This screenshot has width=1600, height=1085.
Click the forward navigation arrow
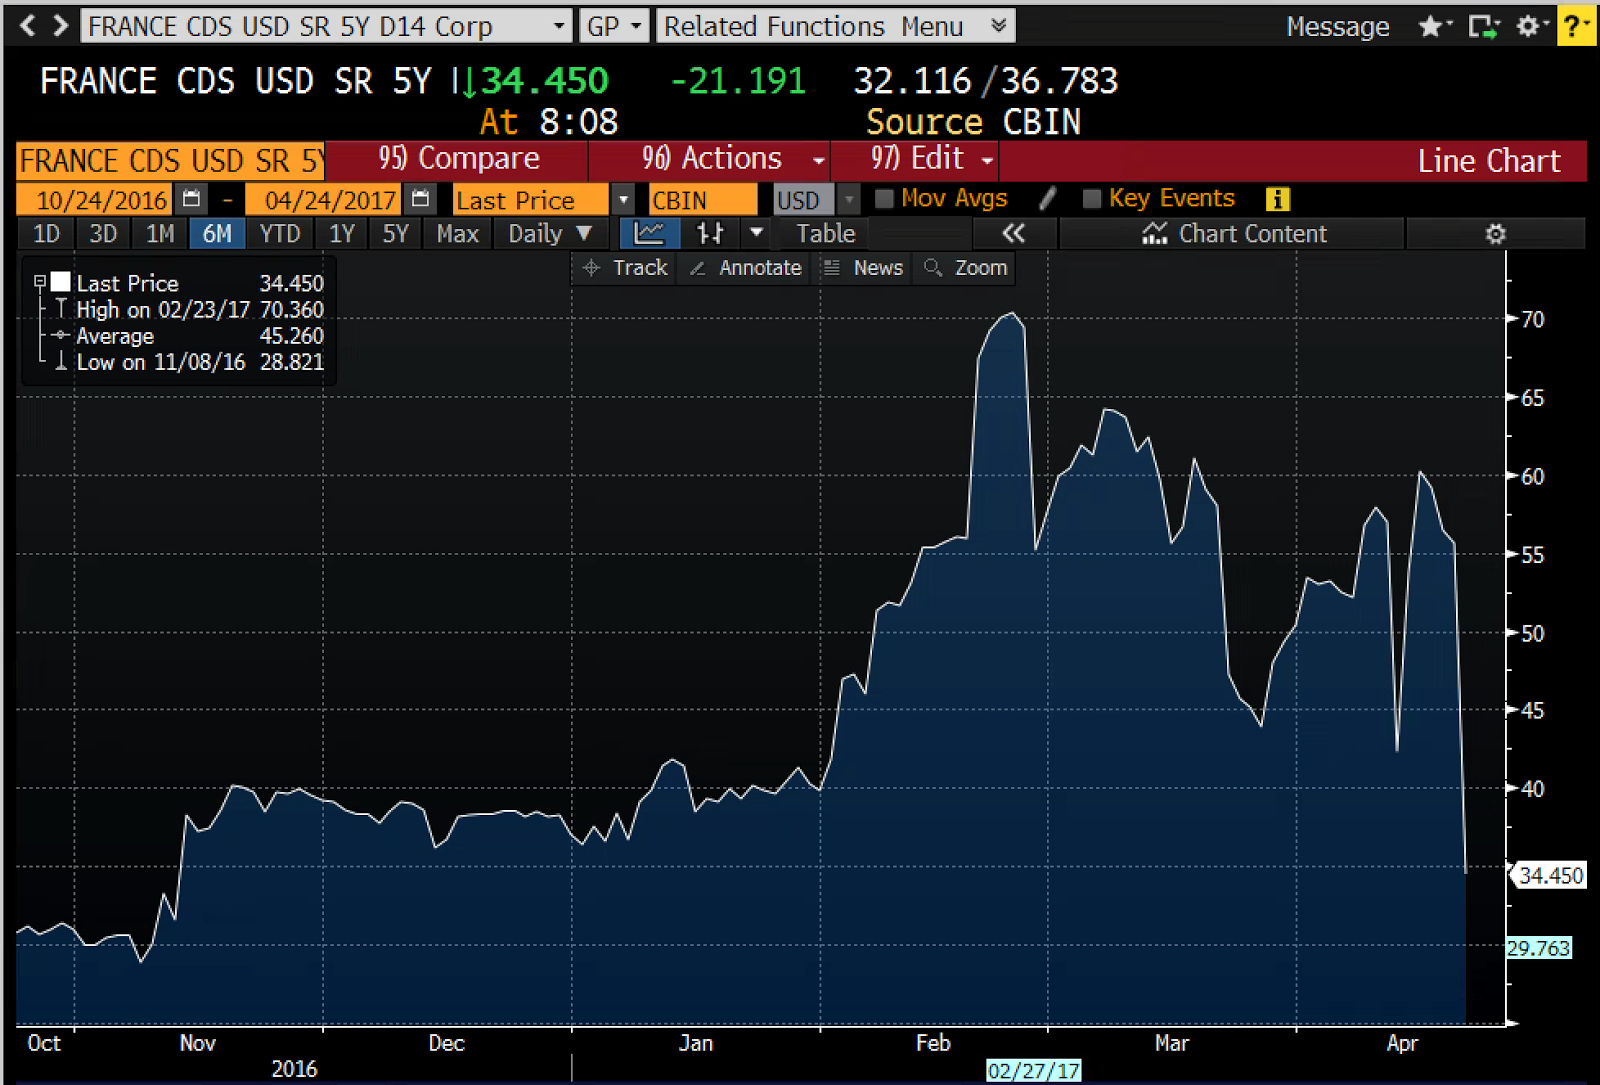(x=61, y=25)
